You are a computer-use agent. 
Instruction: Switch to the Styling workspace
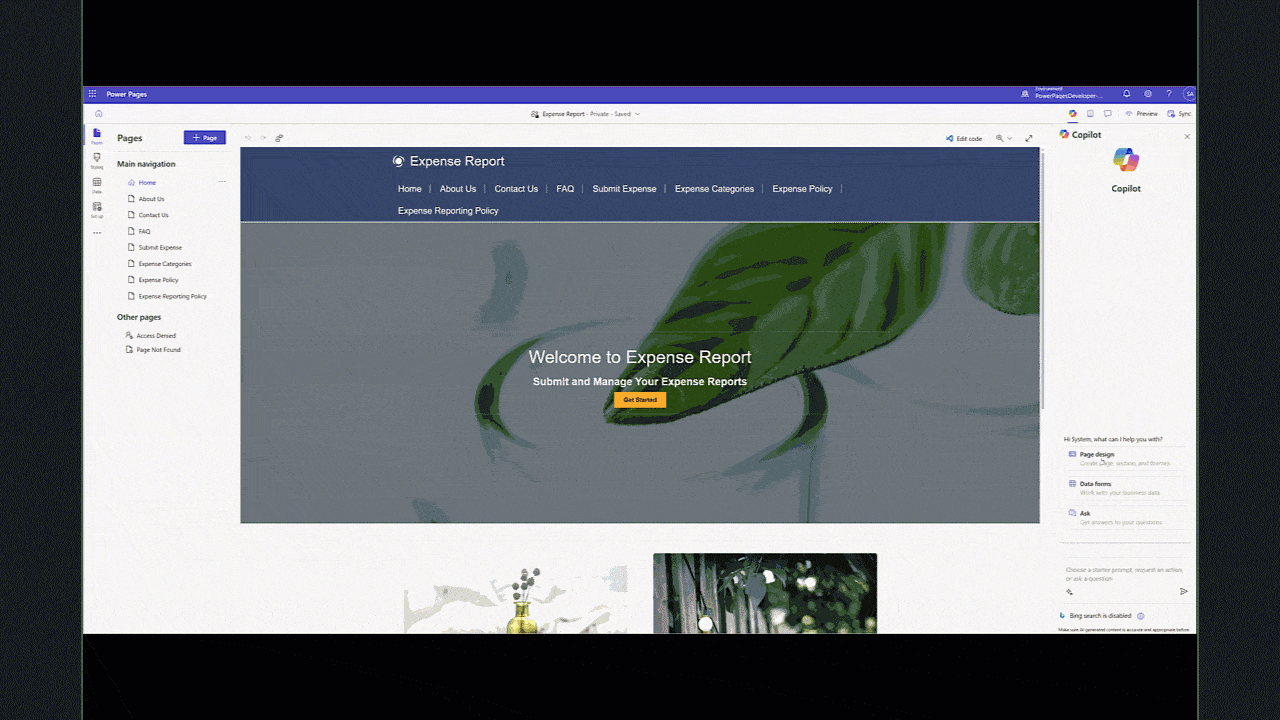pyautogui.click(x=97, y=159)
